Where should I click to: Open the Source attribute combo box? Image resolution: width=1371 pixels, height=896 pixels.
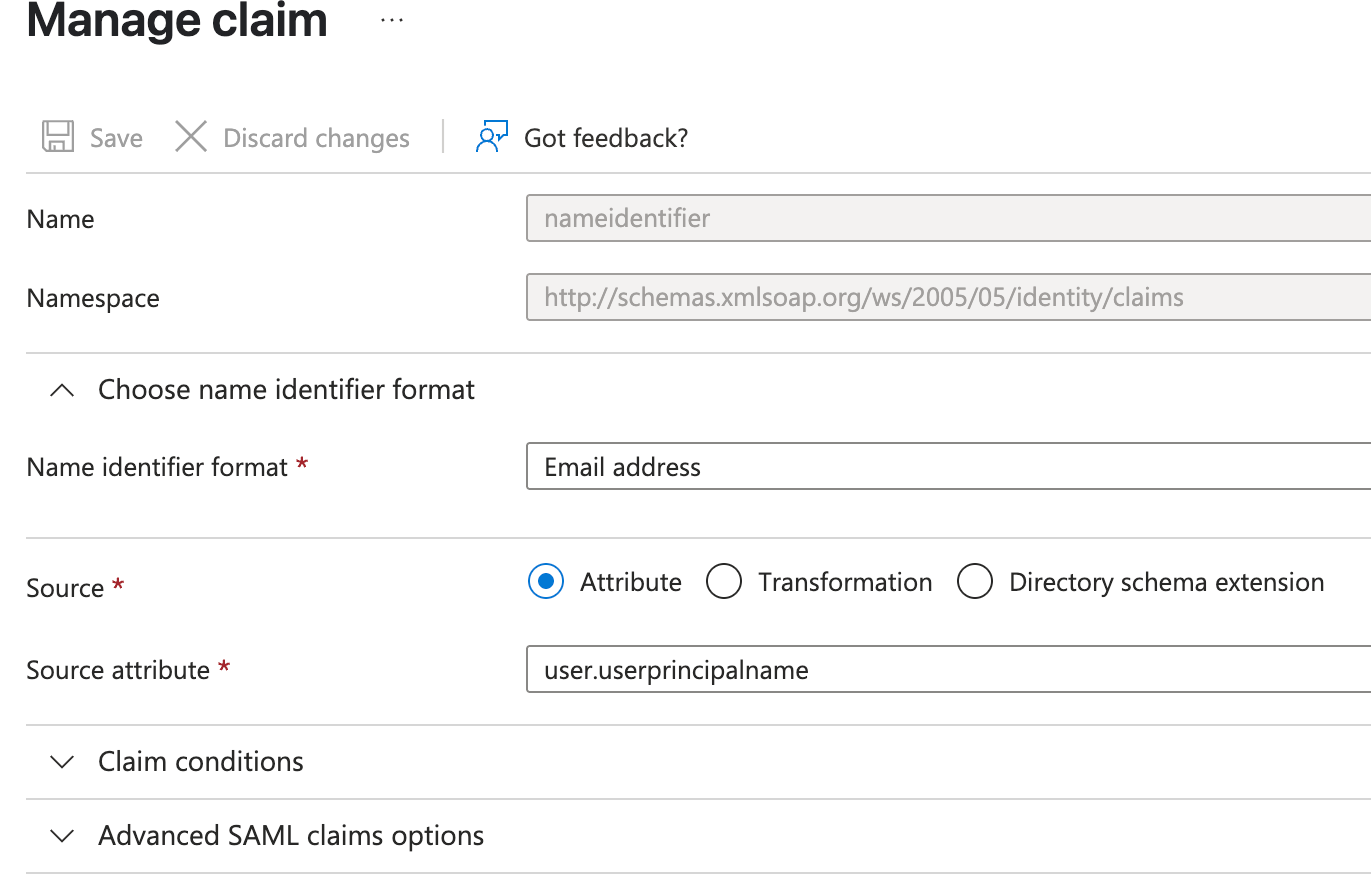click(x=946, y=670)
